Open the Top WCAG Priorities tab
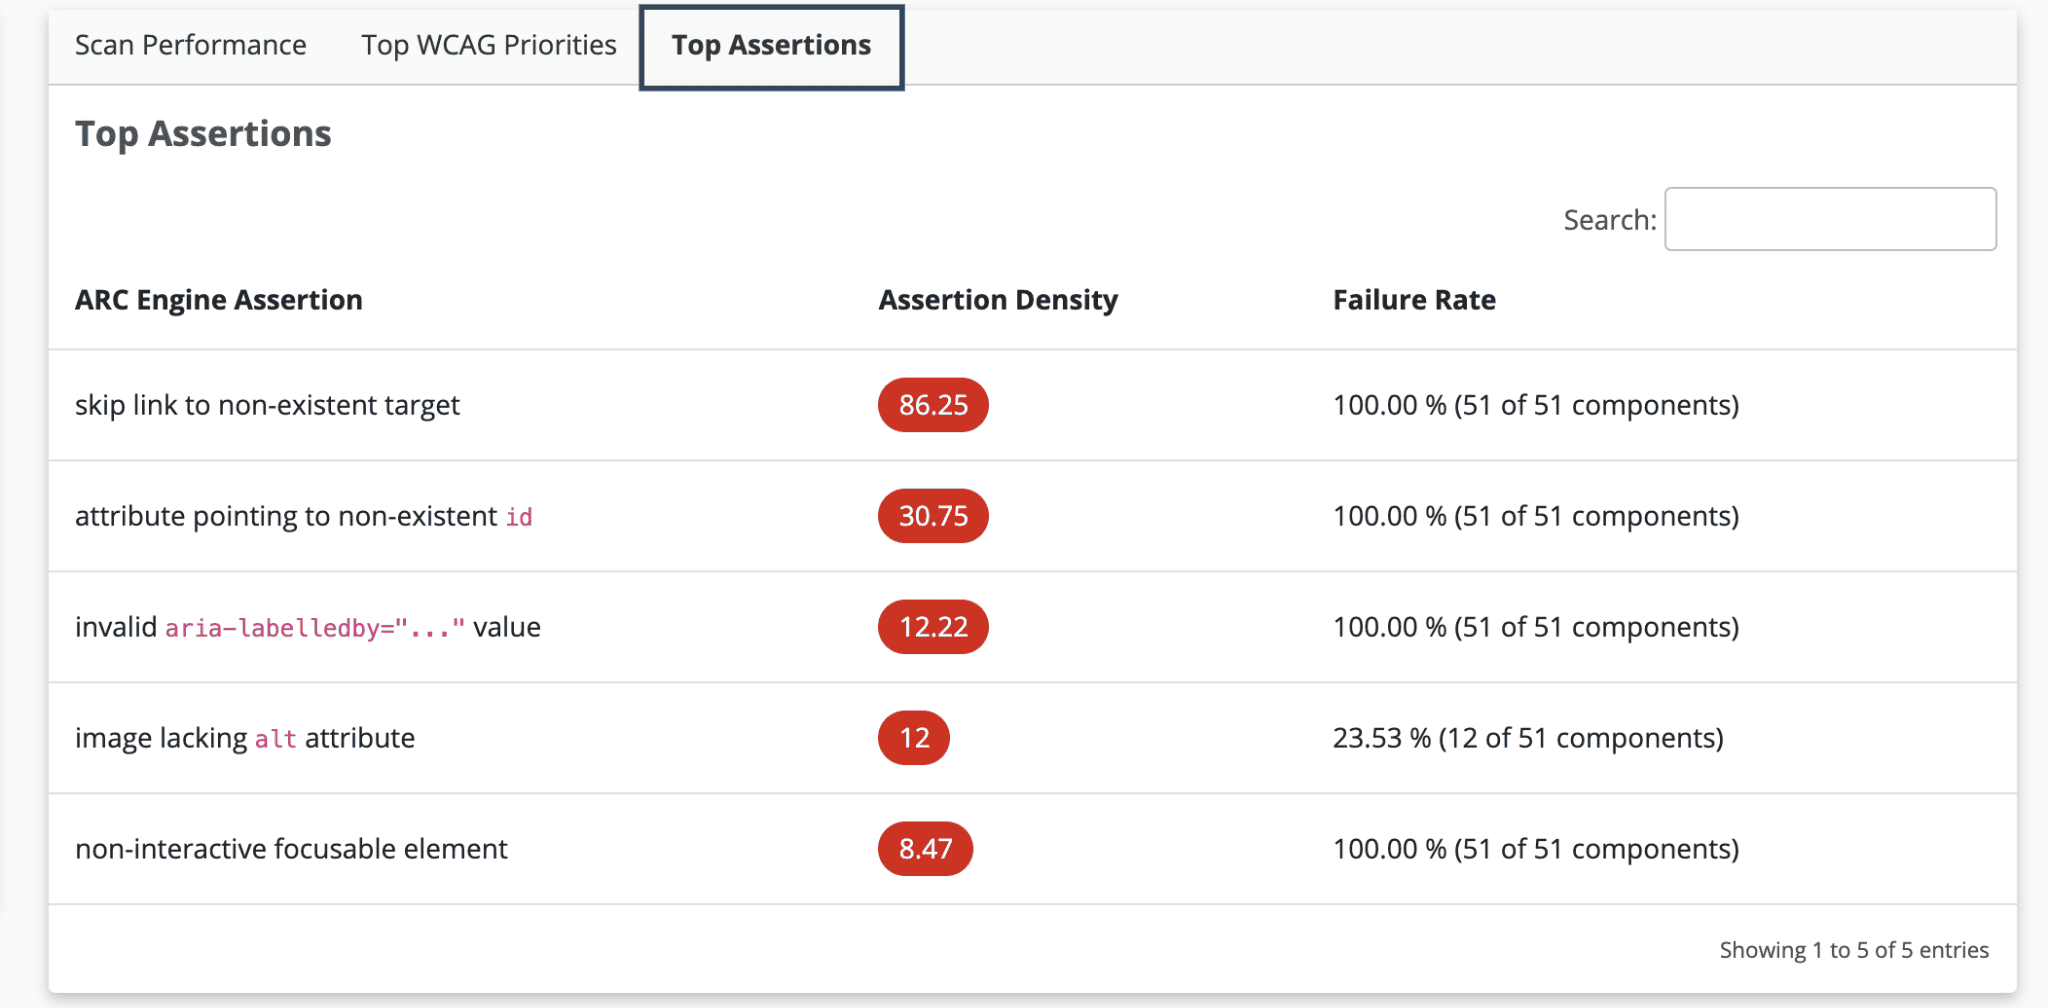2048x1008 pixels. (x=489, y=45)
